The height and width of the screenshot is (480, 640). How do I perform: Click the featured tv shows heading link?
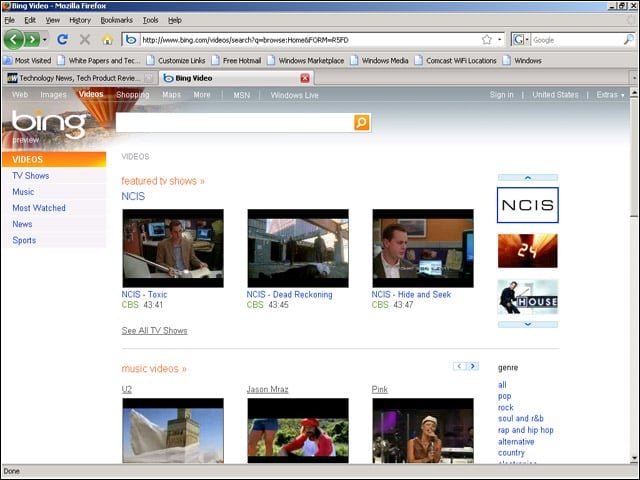pyautogui.click(x=163, y=181)
